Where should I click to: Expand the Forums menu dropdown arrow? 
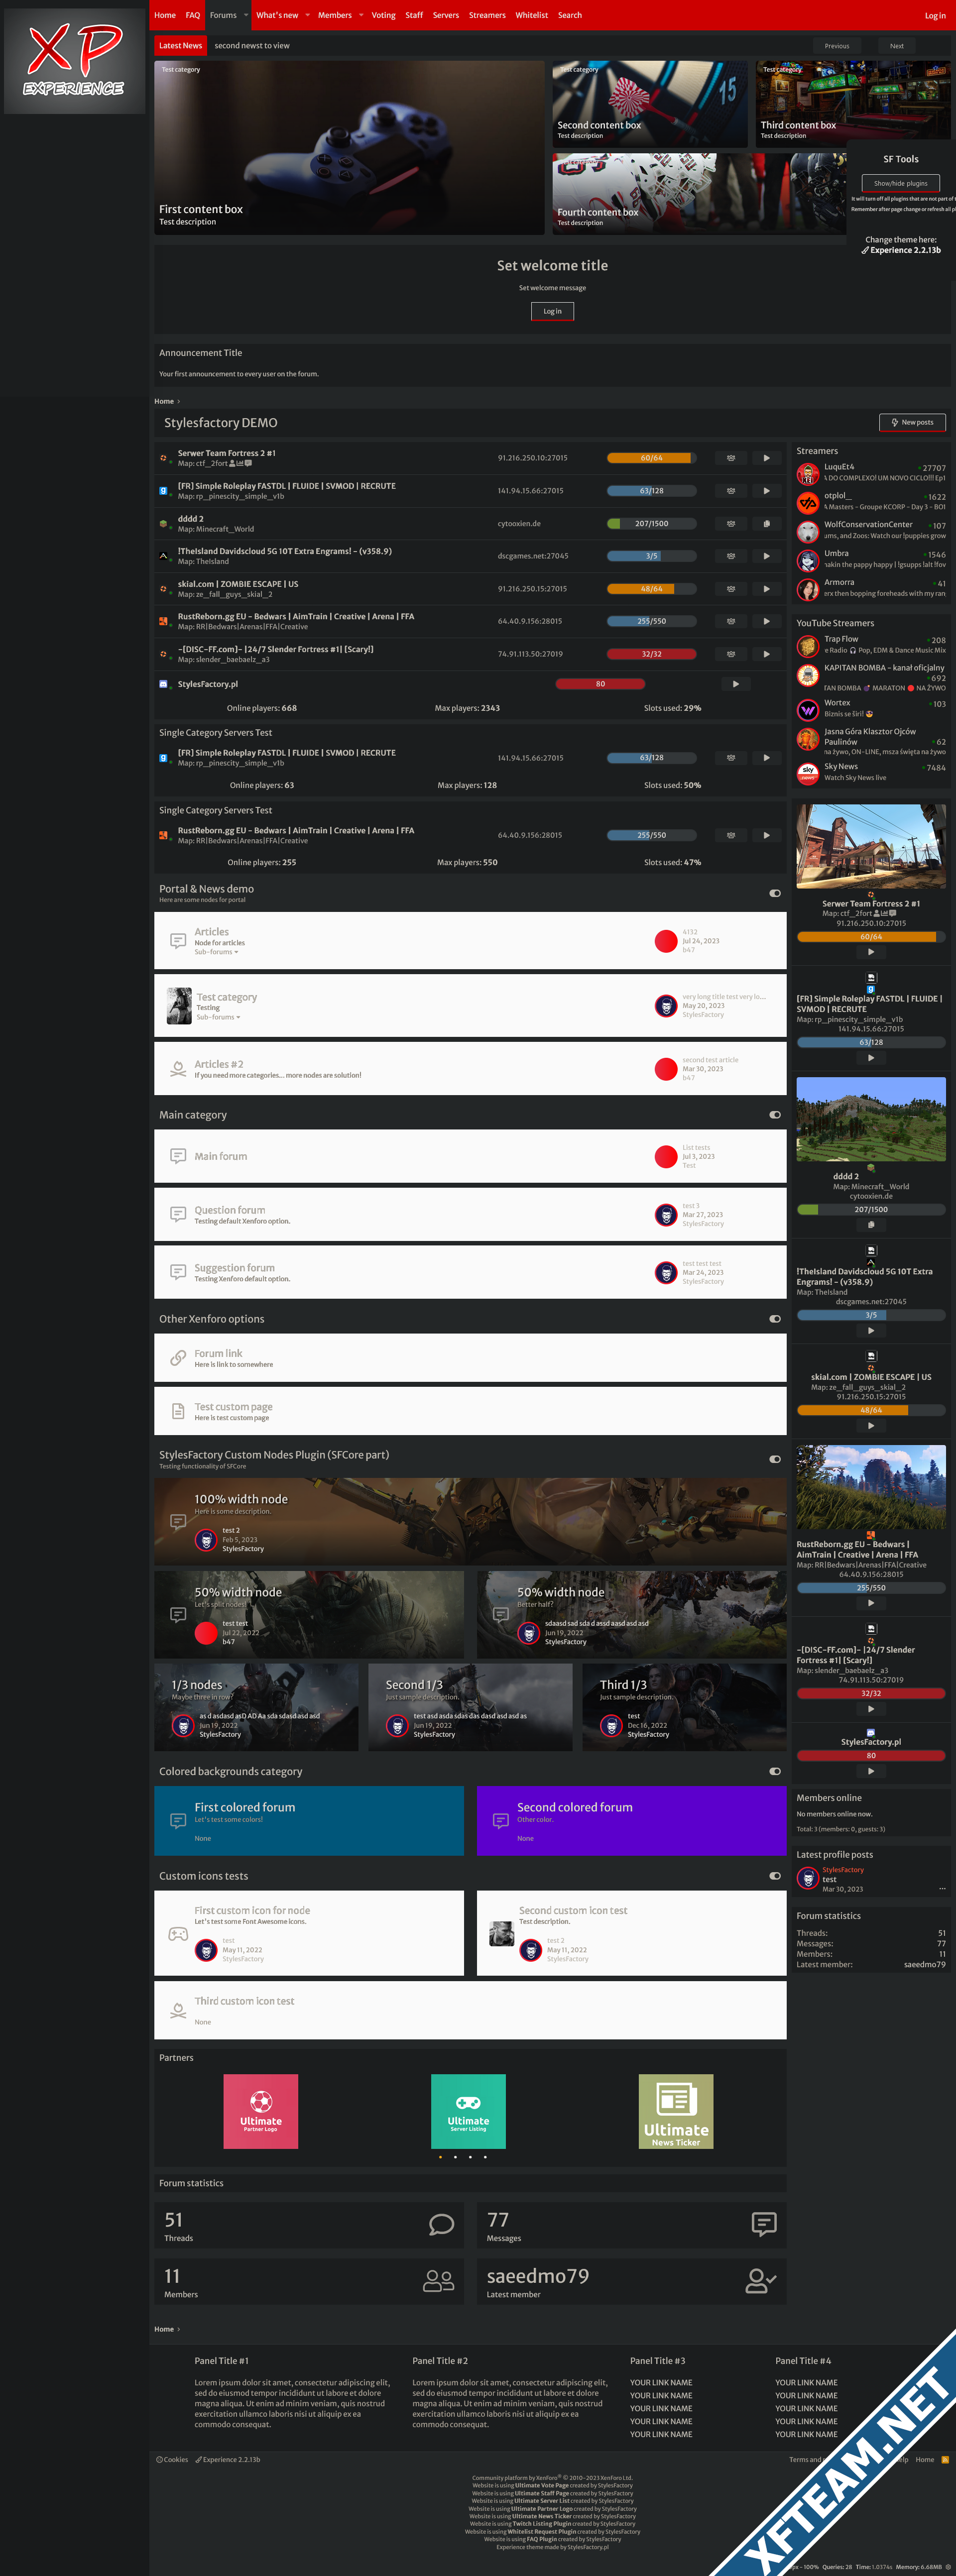tap(246, 15)
